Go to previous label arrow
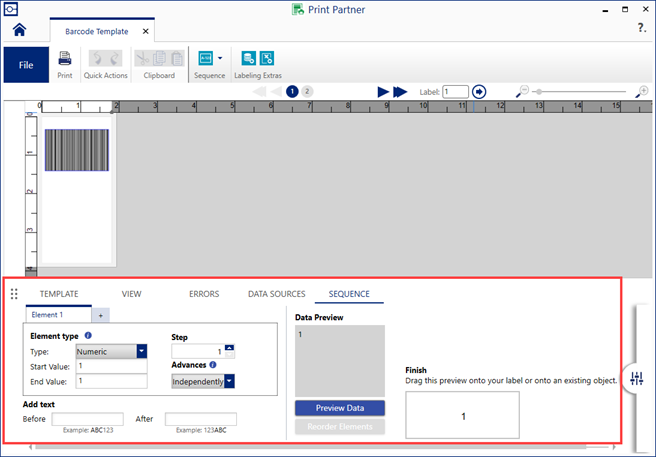This screenshot has height=457, width=656. 276,91
